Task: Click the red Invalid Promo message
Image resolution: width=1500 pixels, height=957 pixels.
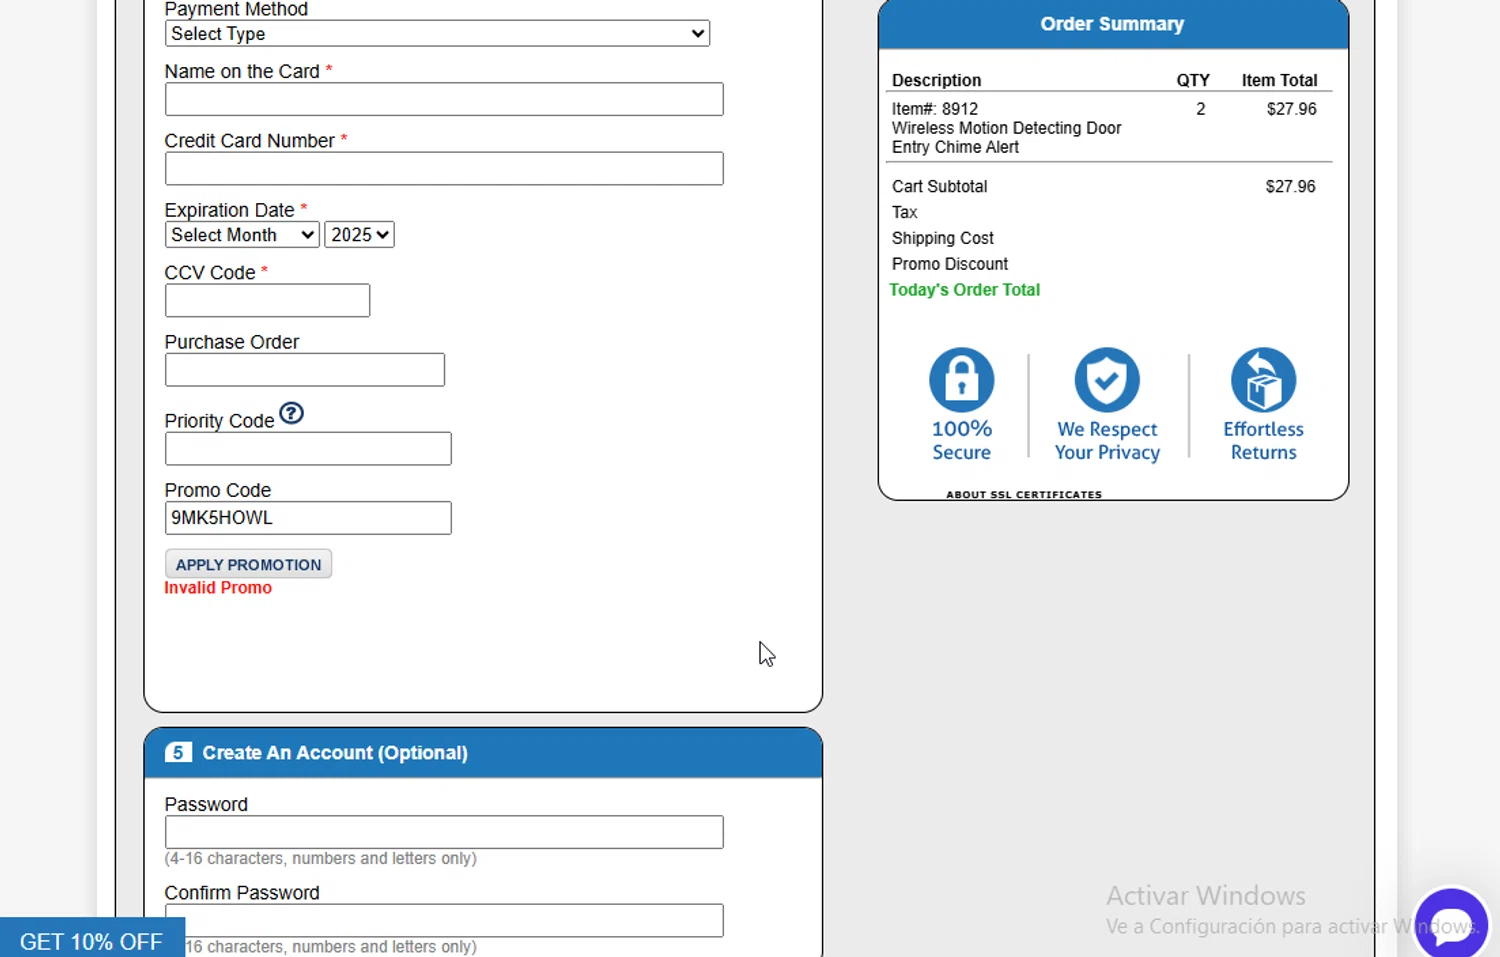Action: [218, 588]
